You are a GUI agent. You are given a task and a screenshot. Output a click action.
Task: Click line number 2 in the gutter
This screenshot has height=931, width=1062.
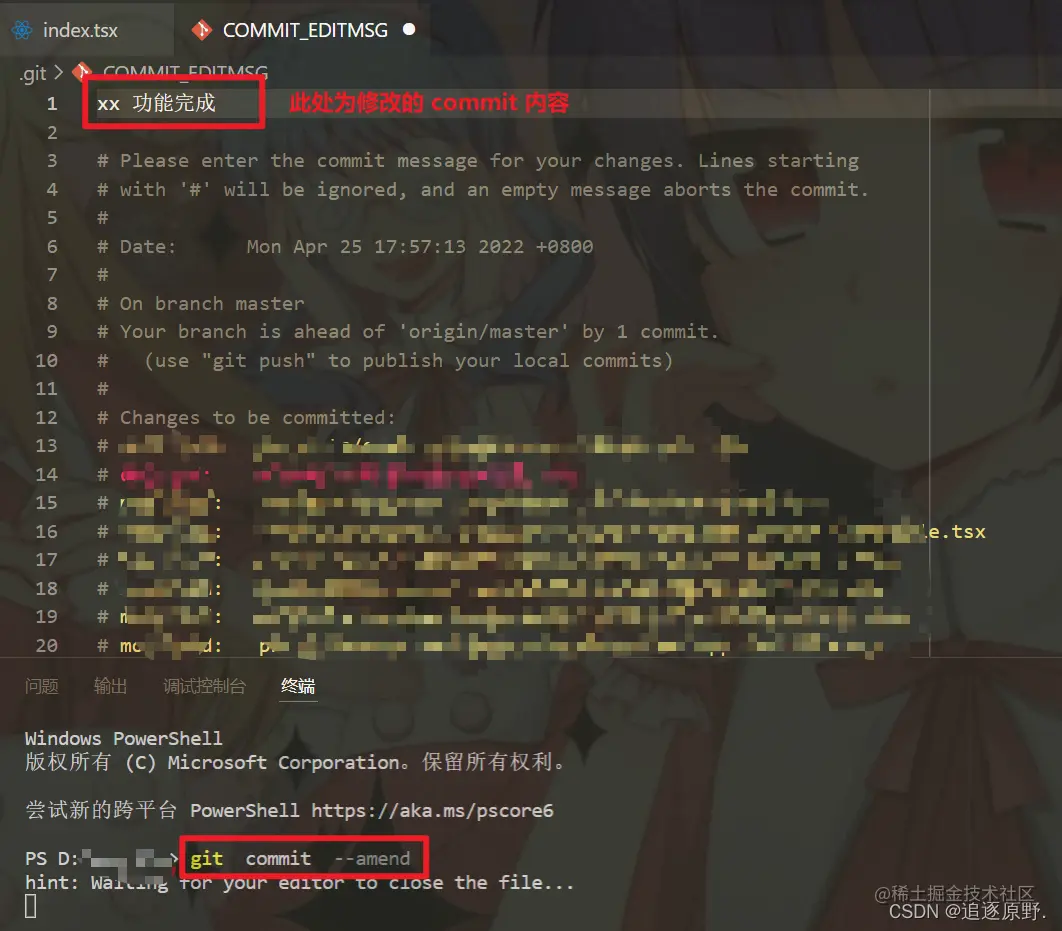tap(52, 132)
